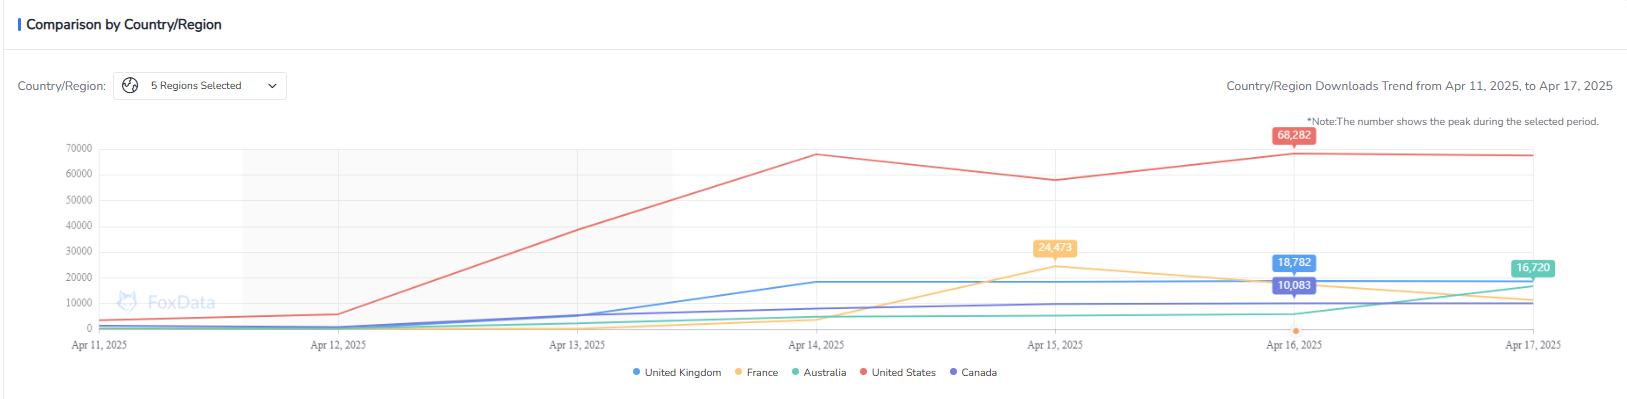Click the Comparison by Country/Region heading
The width and height of the screenshot is (1627, 399).
(124, 24)
